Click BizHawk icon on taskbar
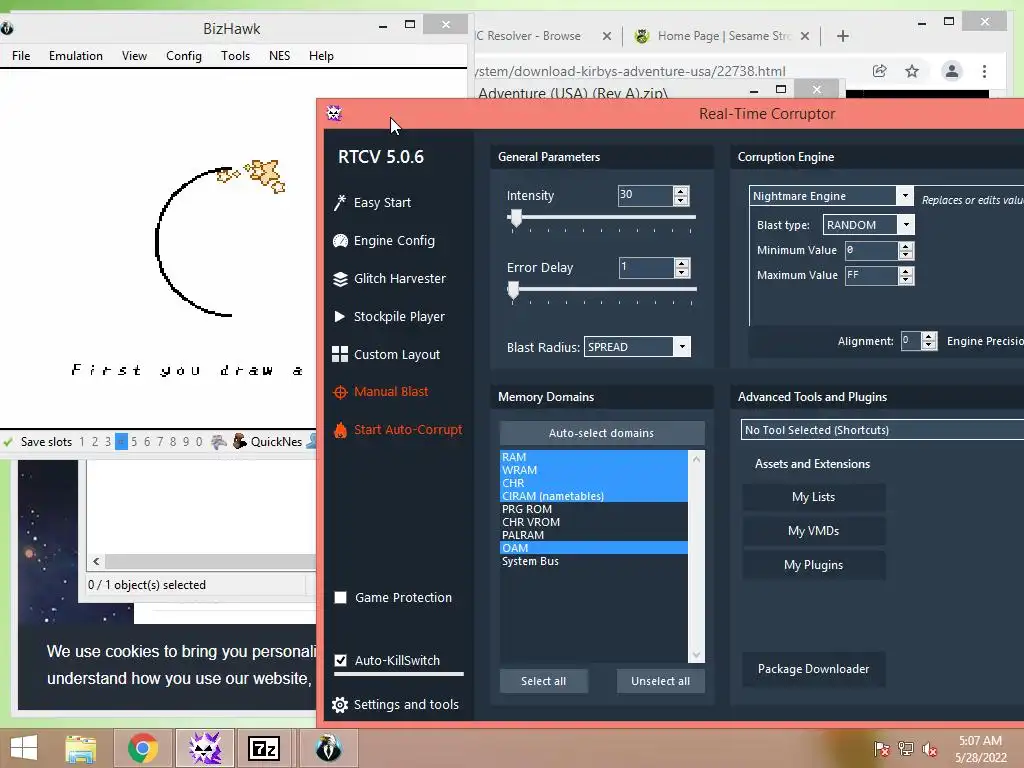Screen dimensions: 1024x768 point(328,748)
